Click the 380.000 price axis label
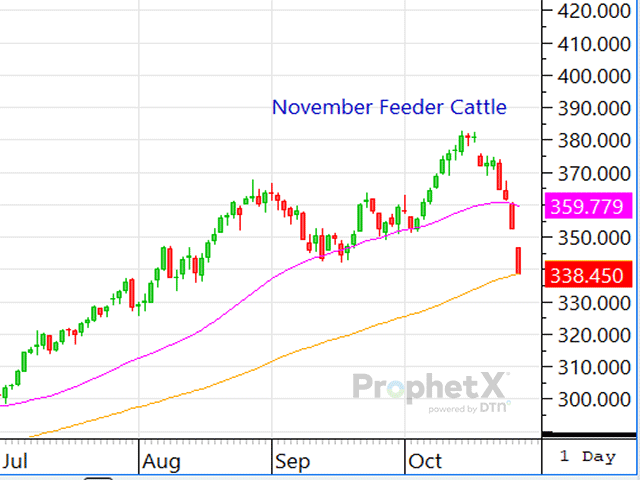 point(587,141)
